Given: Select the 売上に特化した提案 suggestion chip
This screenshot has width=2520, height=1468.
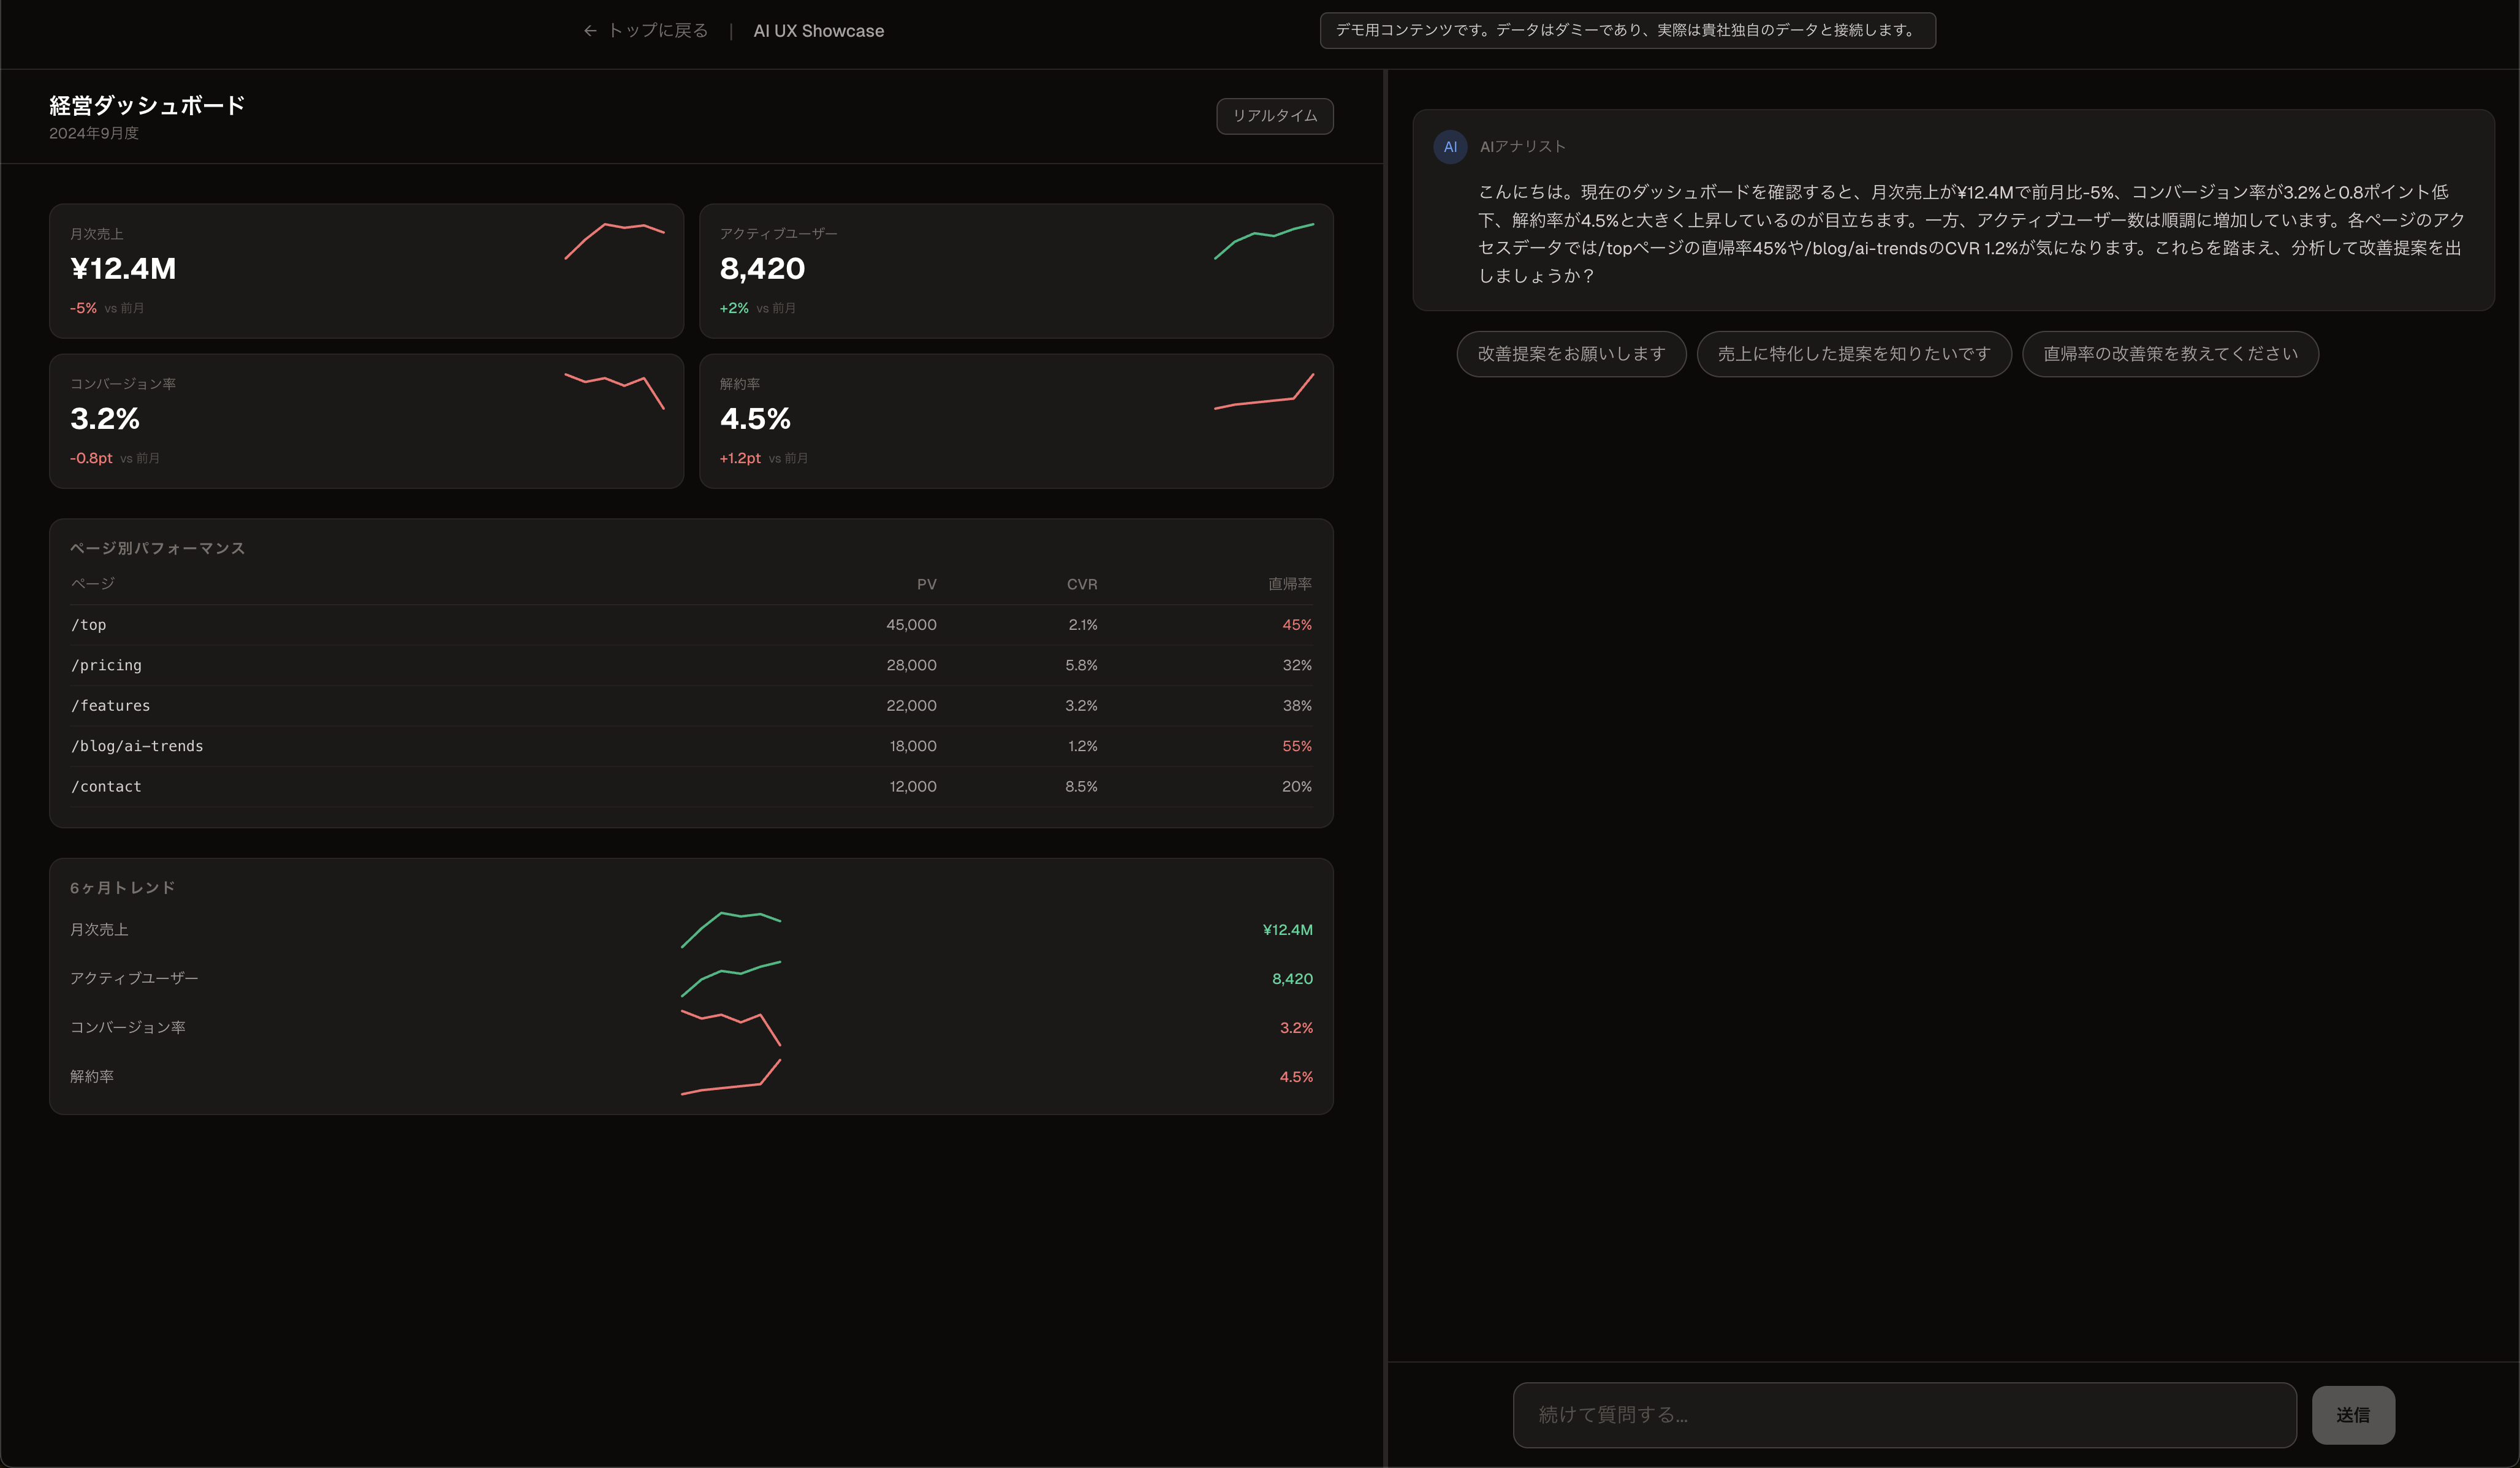Looking at the screenshot, I should pos(1853,354).
